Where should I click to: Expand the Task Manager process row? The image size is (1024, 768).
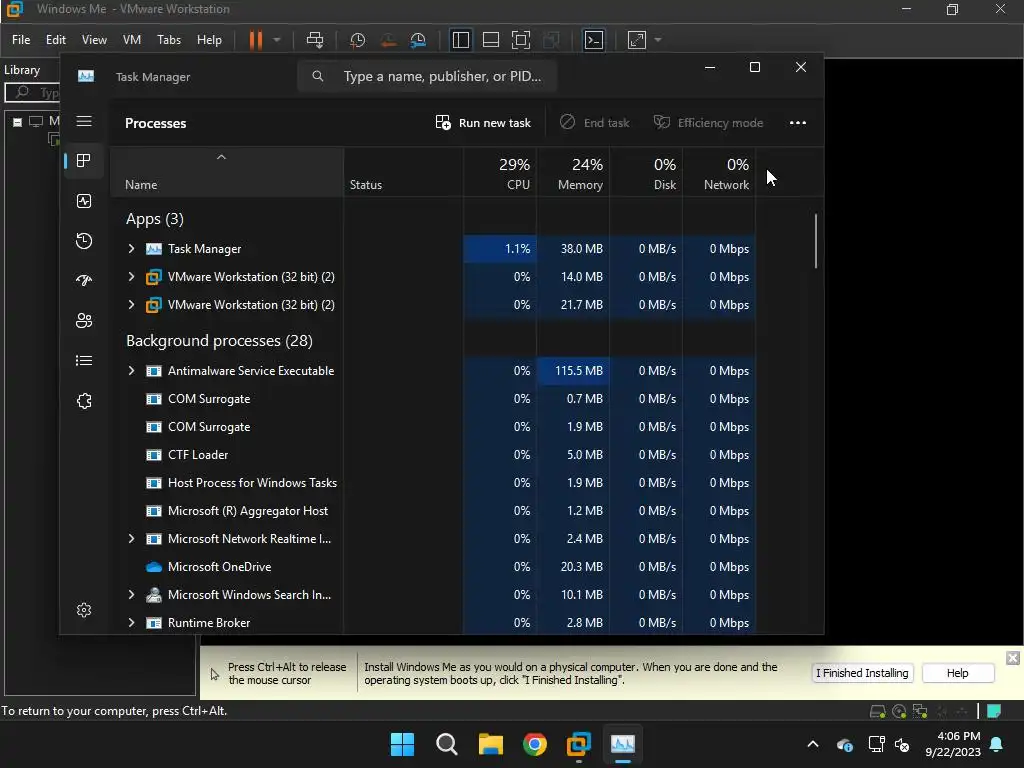pos(131,249)
